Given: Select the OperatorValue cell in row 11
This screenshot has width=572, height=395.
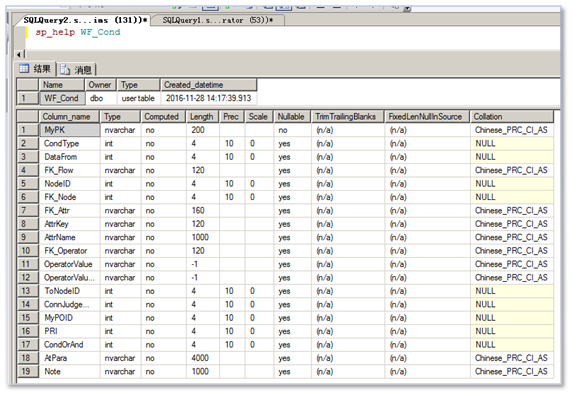Looking at the screenshot, I should 69,264.
